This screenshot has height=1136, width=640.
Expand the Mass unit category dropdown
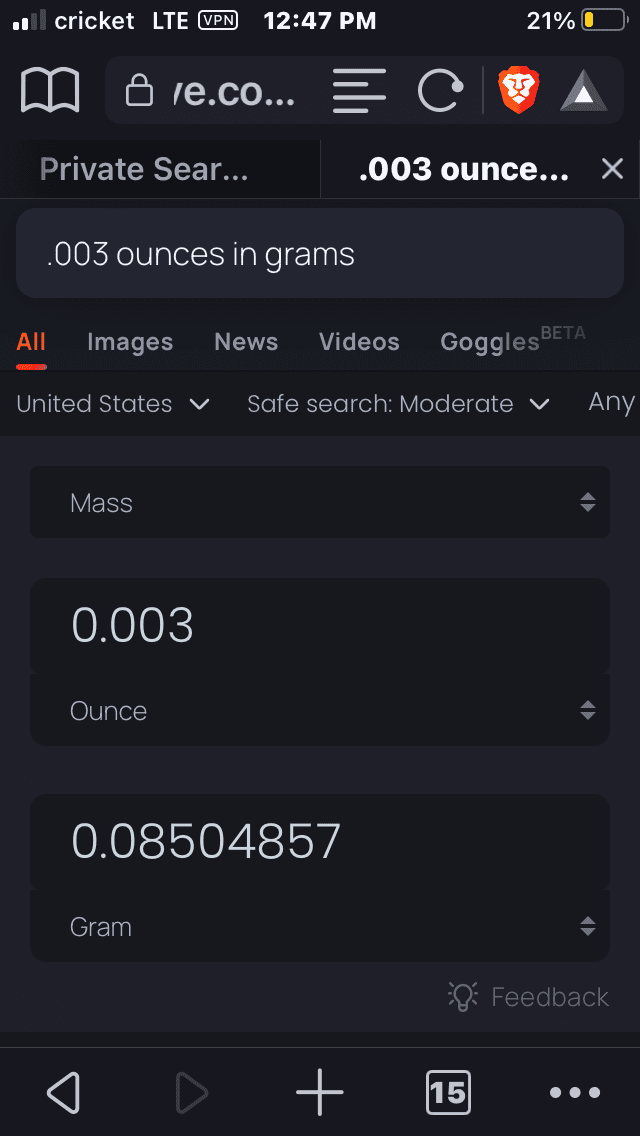[x=320, y=503]
